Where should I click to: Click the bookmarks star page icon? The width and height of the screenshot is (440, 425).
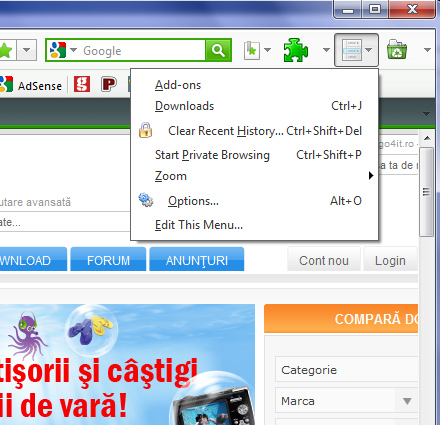(x=252, y=50)
